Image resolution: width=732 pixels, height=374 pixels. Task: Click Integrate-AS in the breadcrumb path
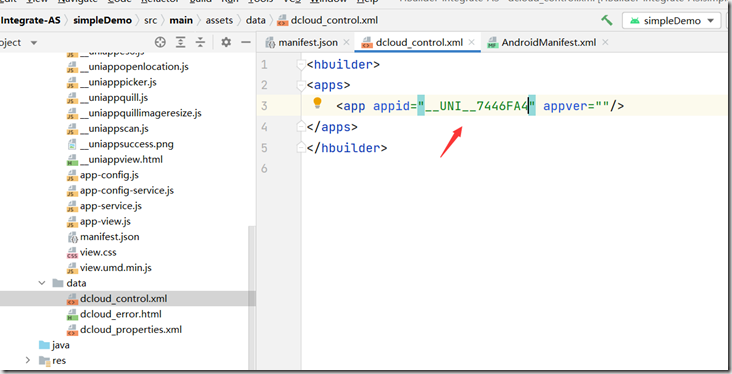(x=30, y=20)
